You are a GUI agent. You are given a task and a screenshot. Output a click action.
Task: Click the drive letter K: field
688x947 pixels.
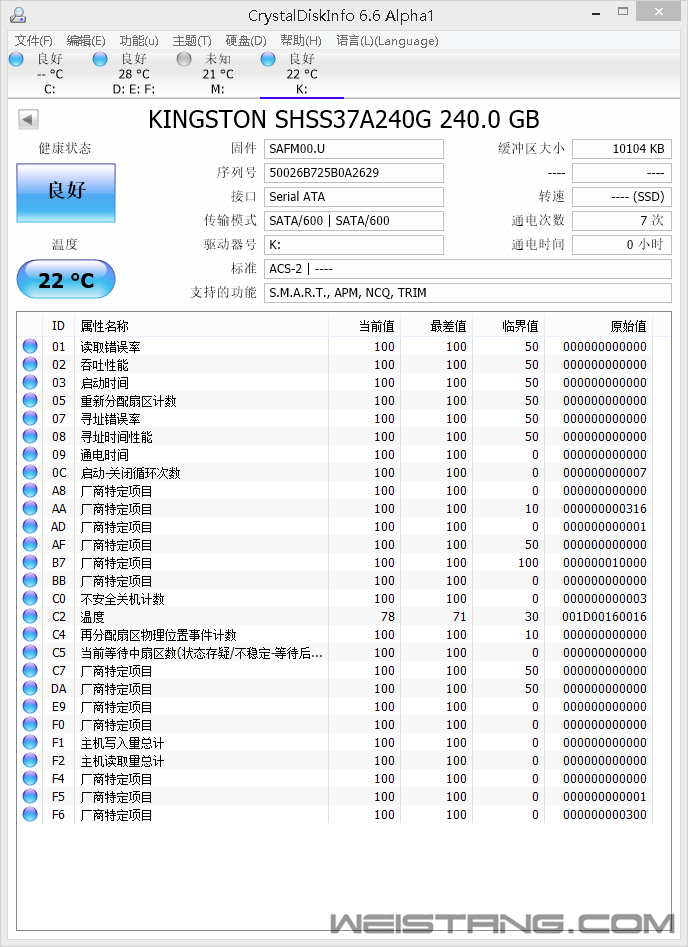[x=353, y=245]
